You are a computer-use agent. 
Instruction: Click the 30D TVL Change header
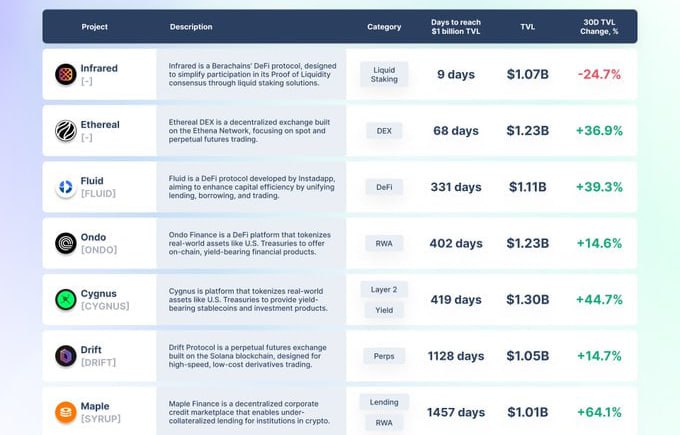click(x=599, y=26)
